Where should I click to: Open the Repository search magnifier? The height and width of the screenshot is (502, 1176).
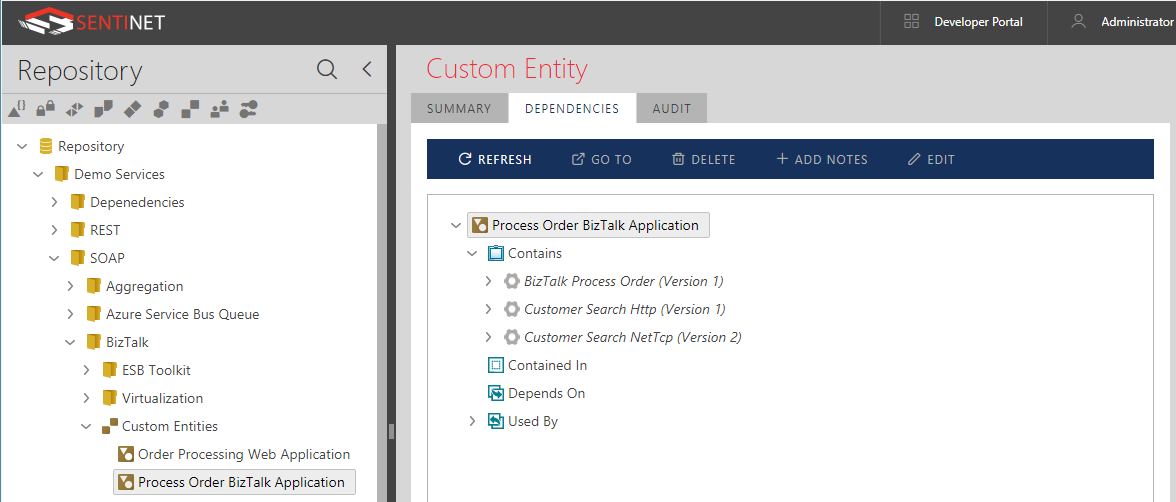(x=327, y=70)
